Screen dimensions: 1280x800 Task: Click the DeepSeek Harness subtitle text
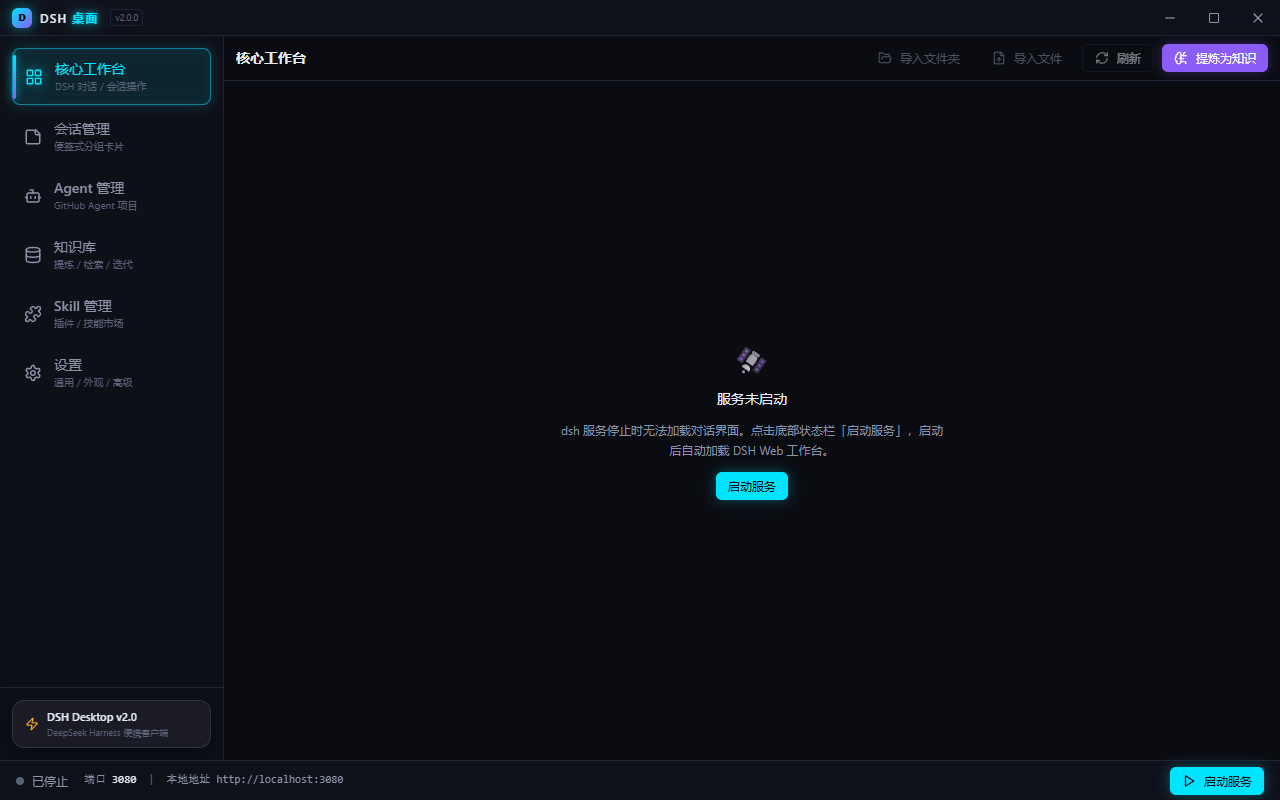click(x=107, y=733)
